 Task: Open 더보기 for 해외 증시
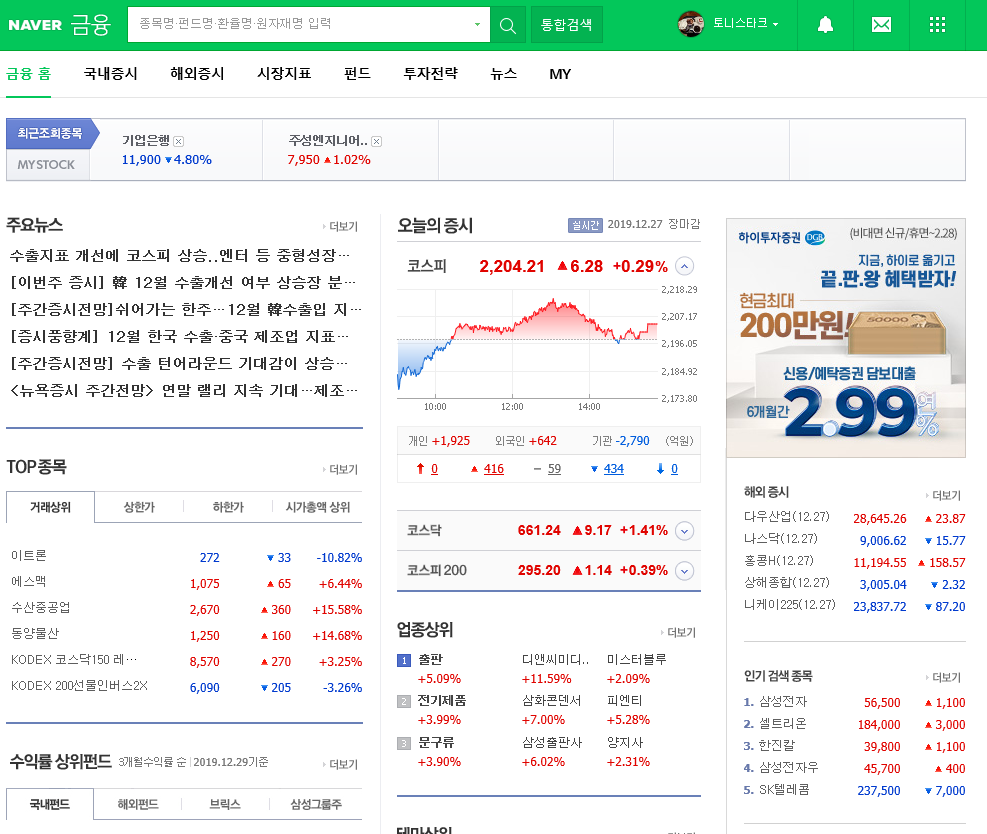click(943, 495)
